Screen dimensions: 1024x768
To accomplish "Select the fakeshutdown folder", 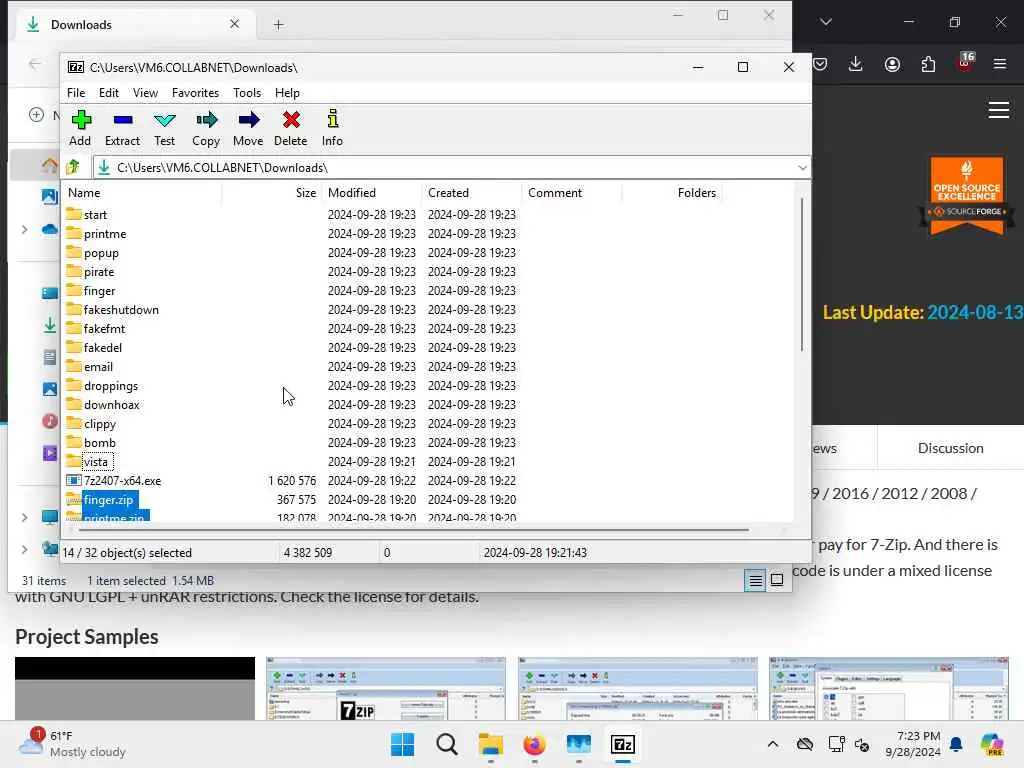I will 121,310.
